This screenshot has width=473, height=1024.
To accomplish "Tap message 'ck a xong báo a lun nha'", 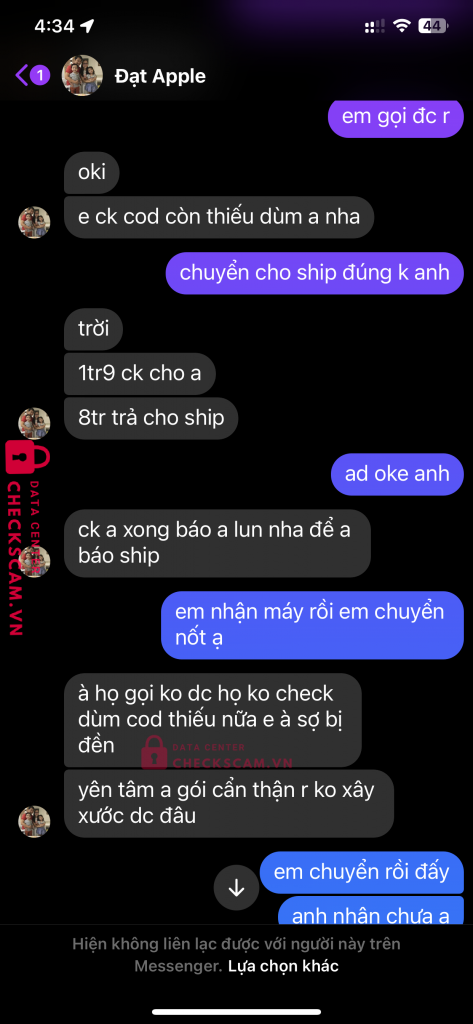I will [x=218, y=543].
